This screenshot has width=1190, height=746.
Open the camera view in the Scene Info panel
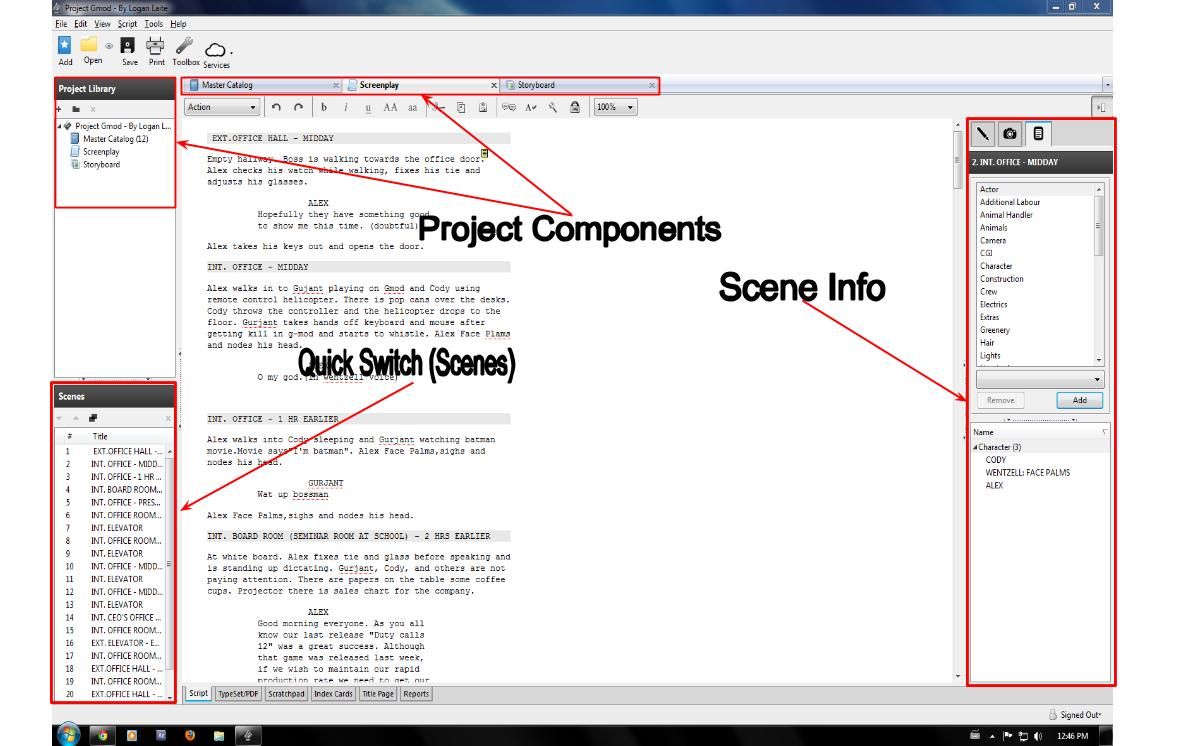1008,131
